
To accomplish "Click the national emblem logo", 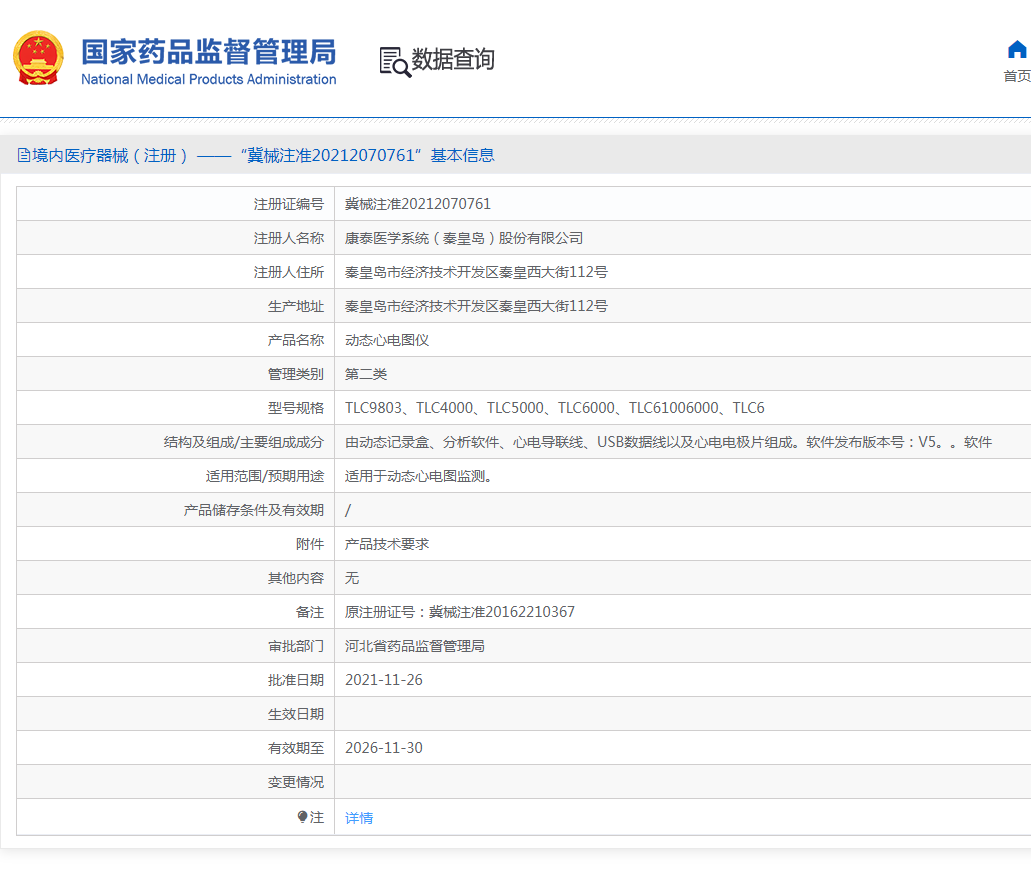I will [38, 58].
